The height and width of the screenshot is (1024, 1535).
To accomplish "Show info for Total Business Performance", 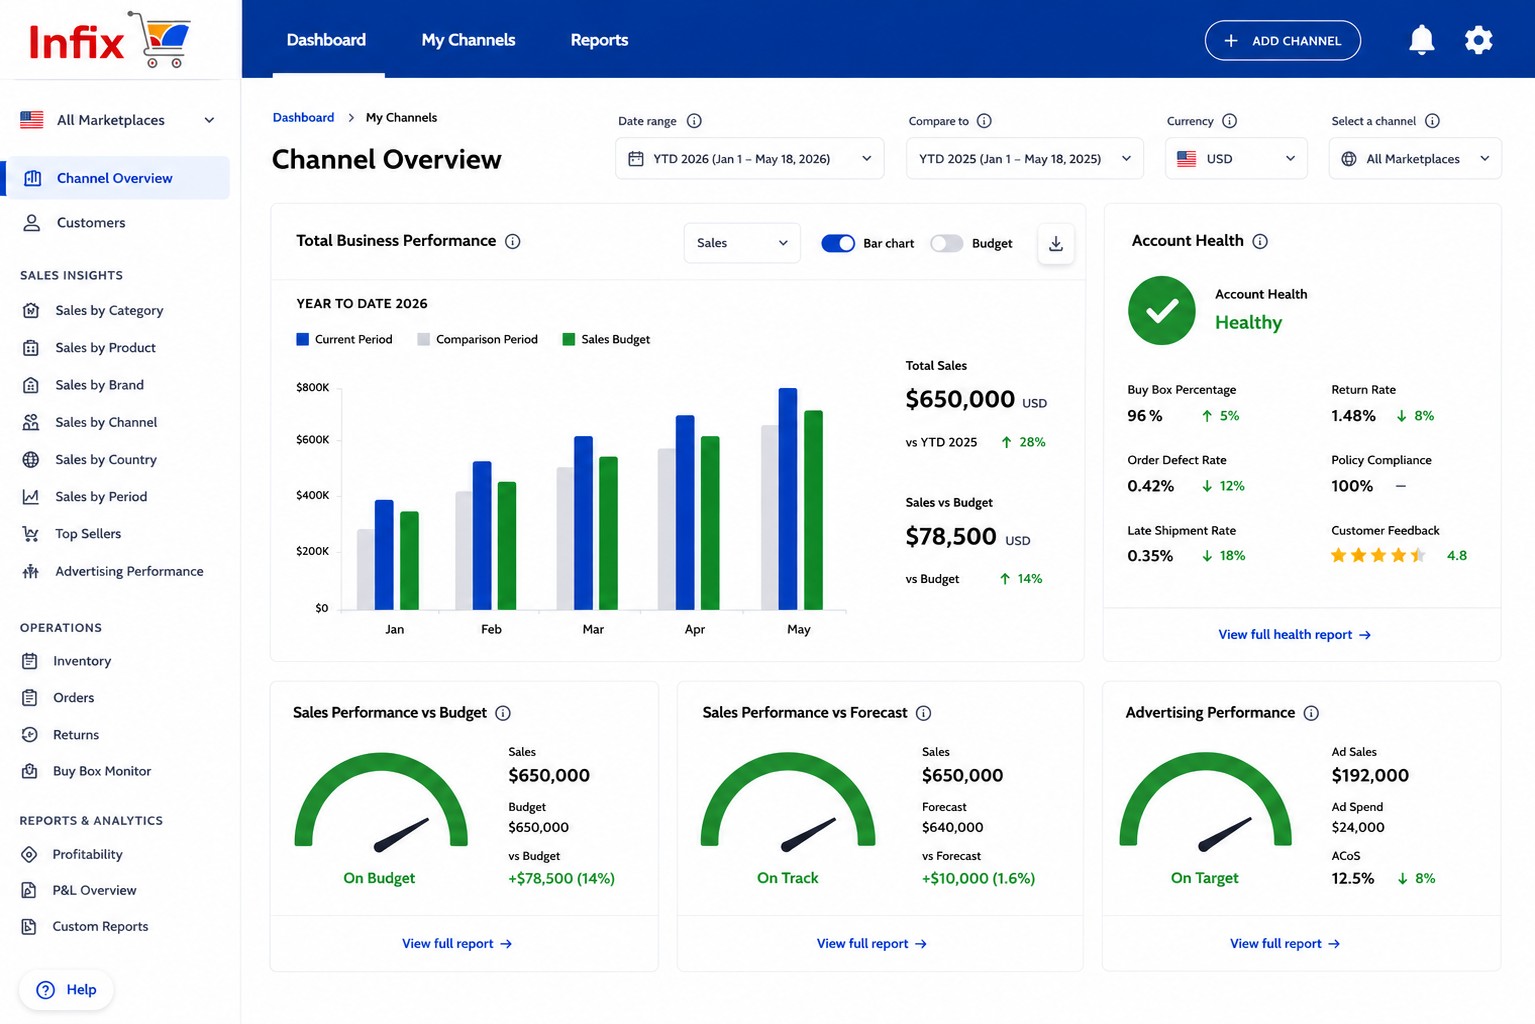I will pyautogui.click(x=512, y=241).
